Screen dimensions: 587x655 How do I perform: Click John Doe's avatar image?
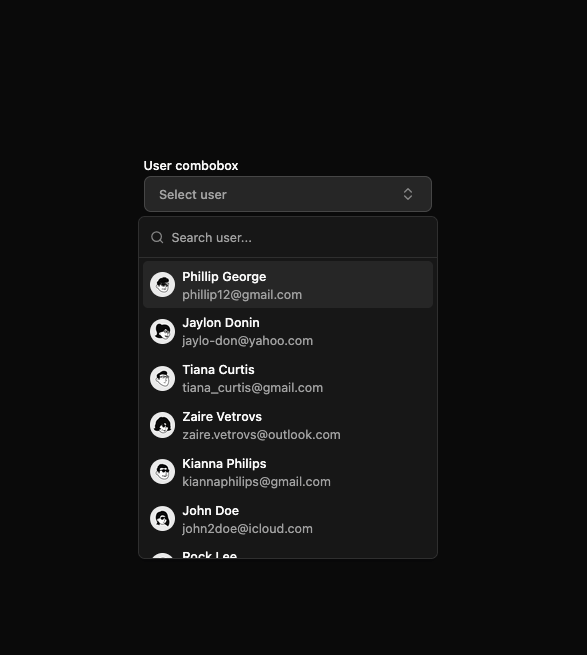163,519
